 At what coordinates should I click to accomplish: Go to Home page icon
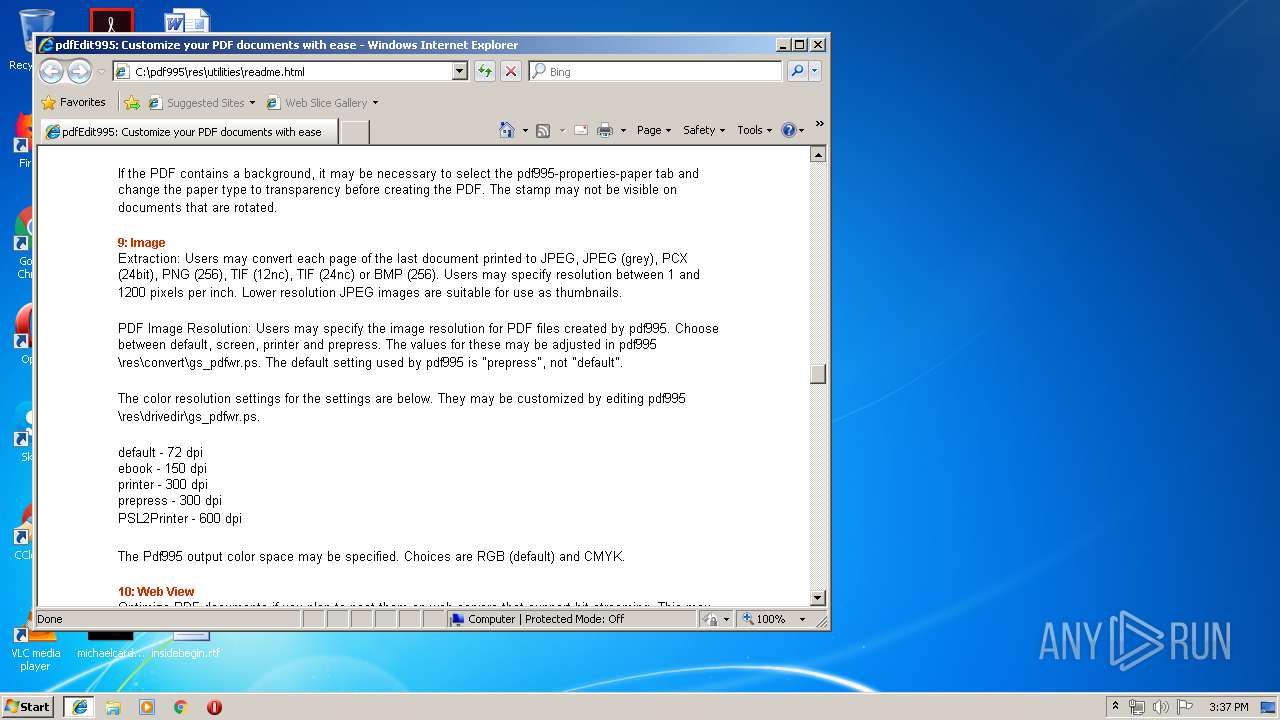(507, 130)
